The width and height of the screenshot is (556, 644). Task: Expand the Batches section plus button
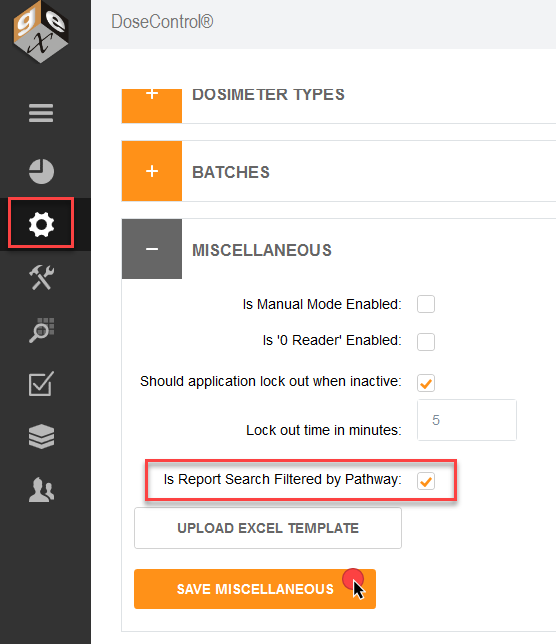pos(152,171)
